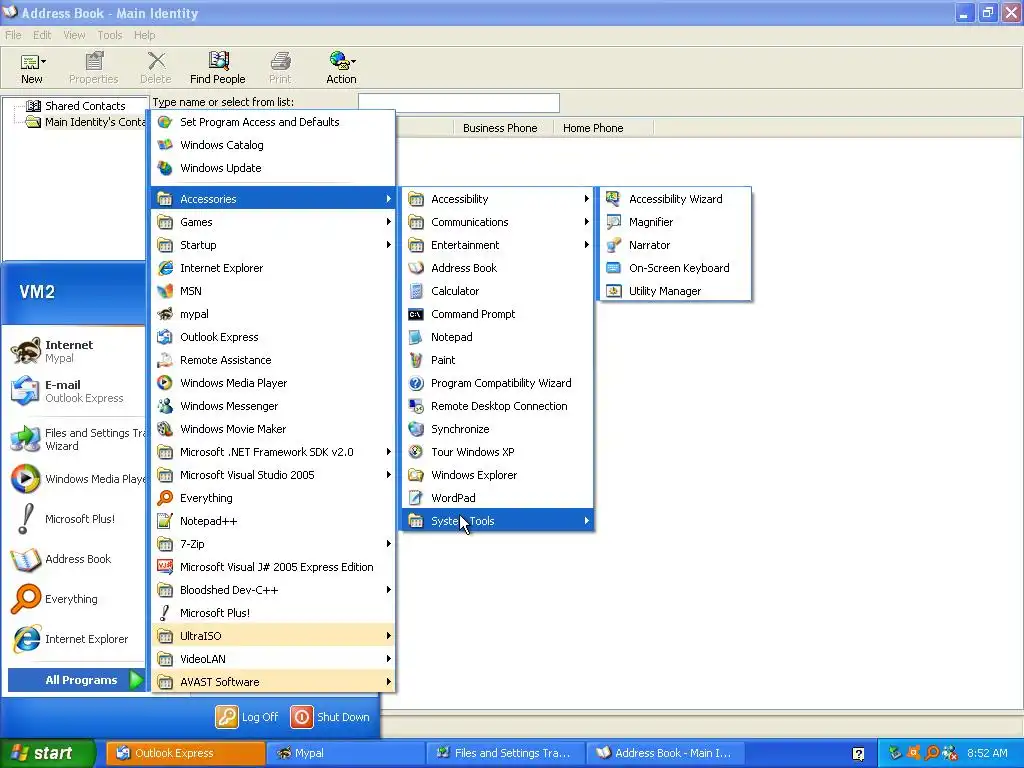Expand the Entertainment submenu

pos(498,245)
